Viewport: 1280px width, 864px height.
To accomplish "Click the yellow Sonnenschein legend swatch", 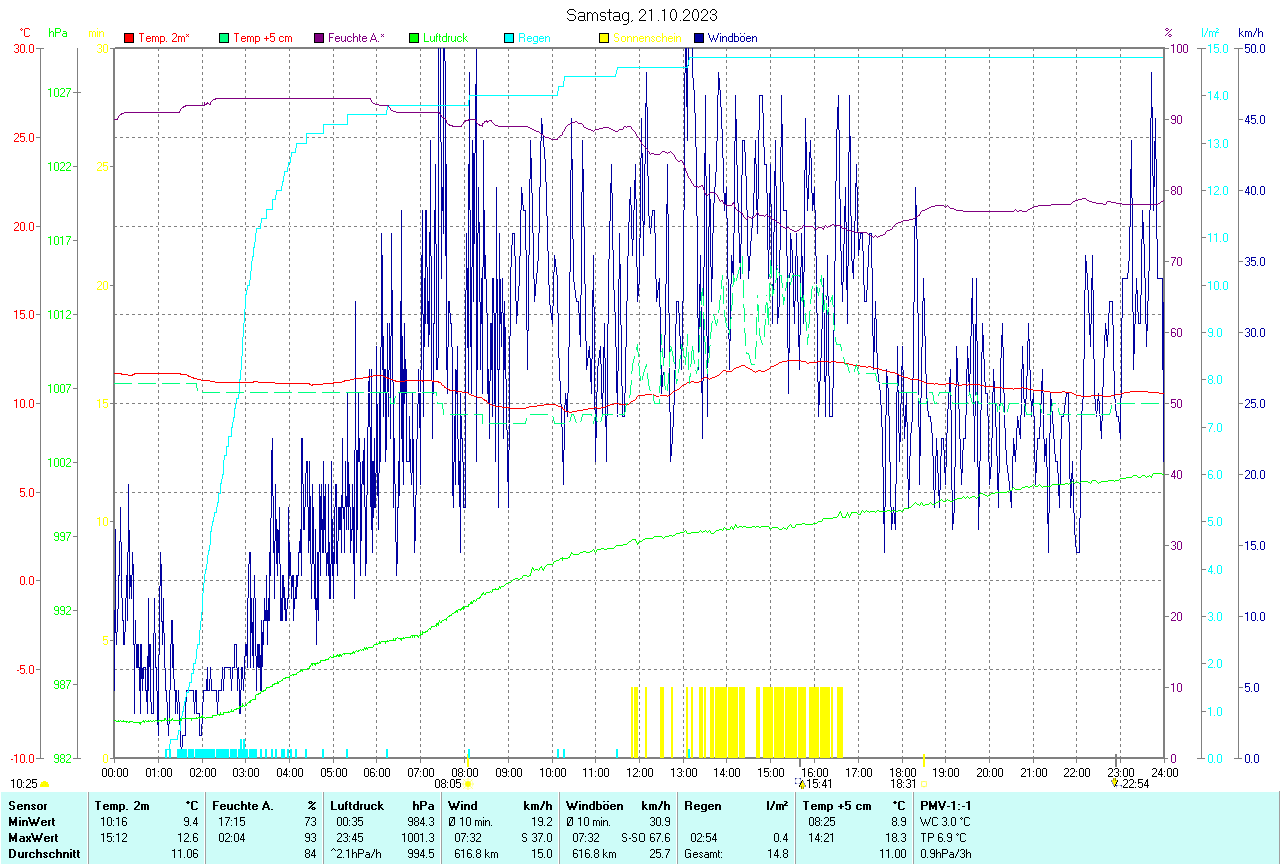I will (x=604, y=38).
